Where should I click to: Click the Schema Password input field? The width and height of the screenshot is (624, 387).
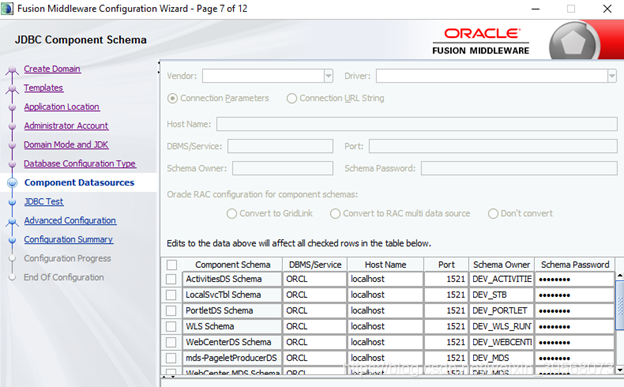click(x=519, y=168)
